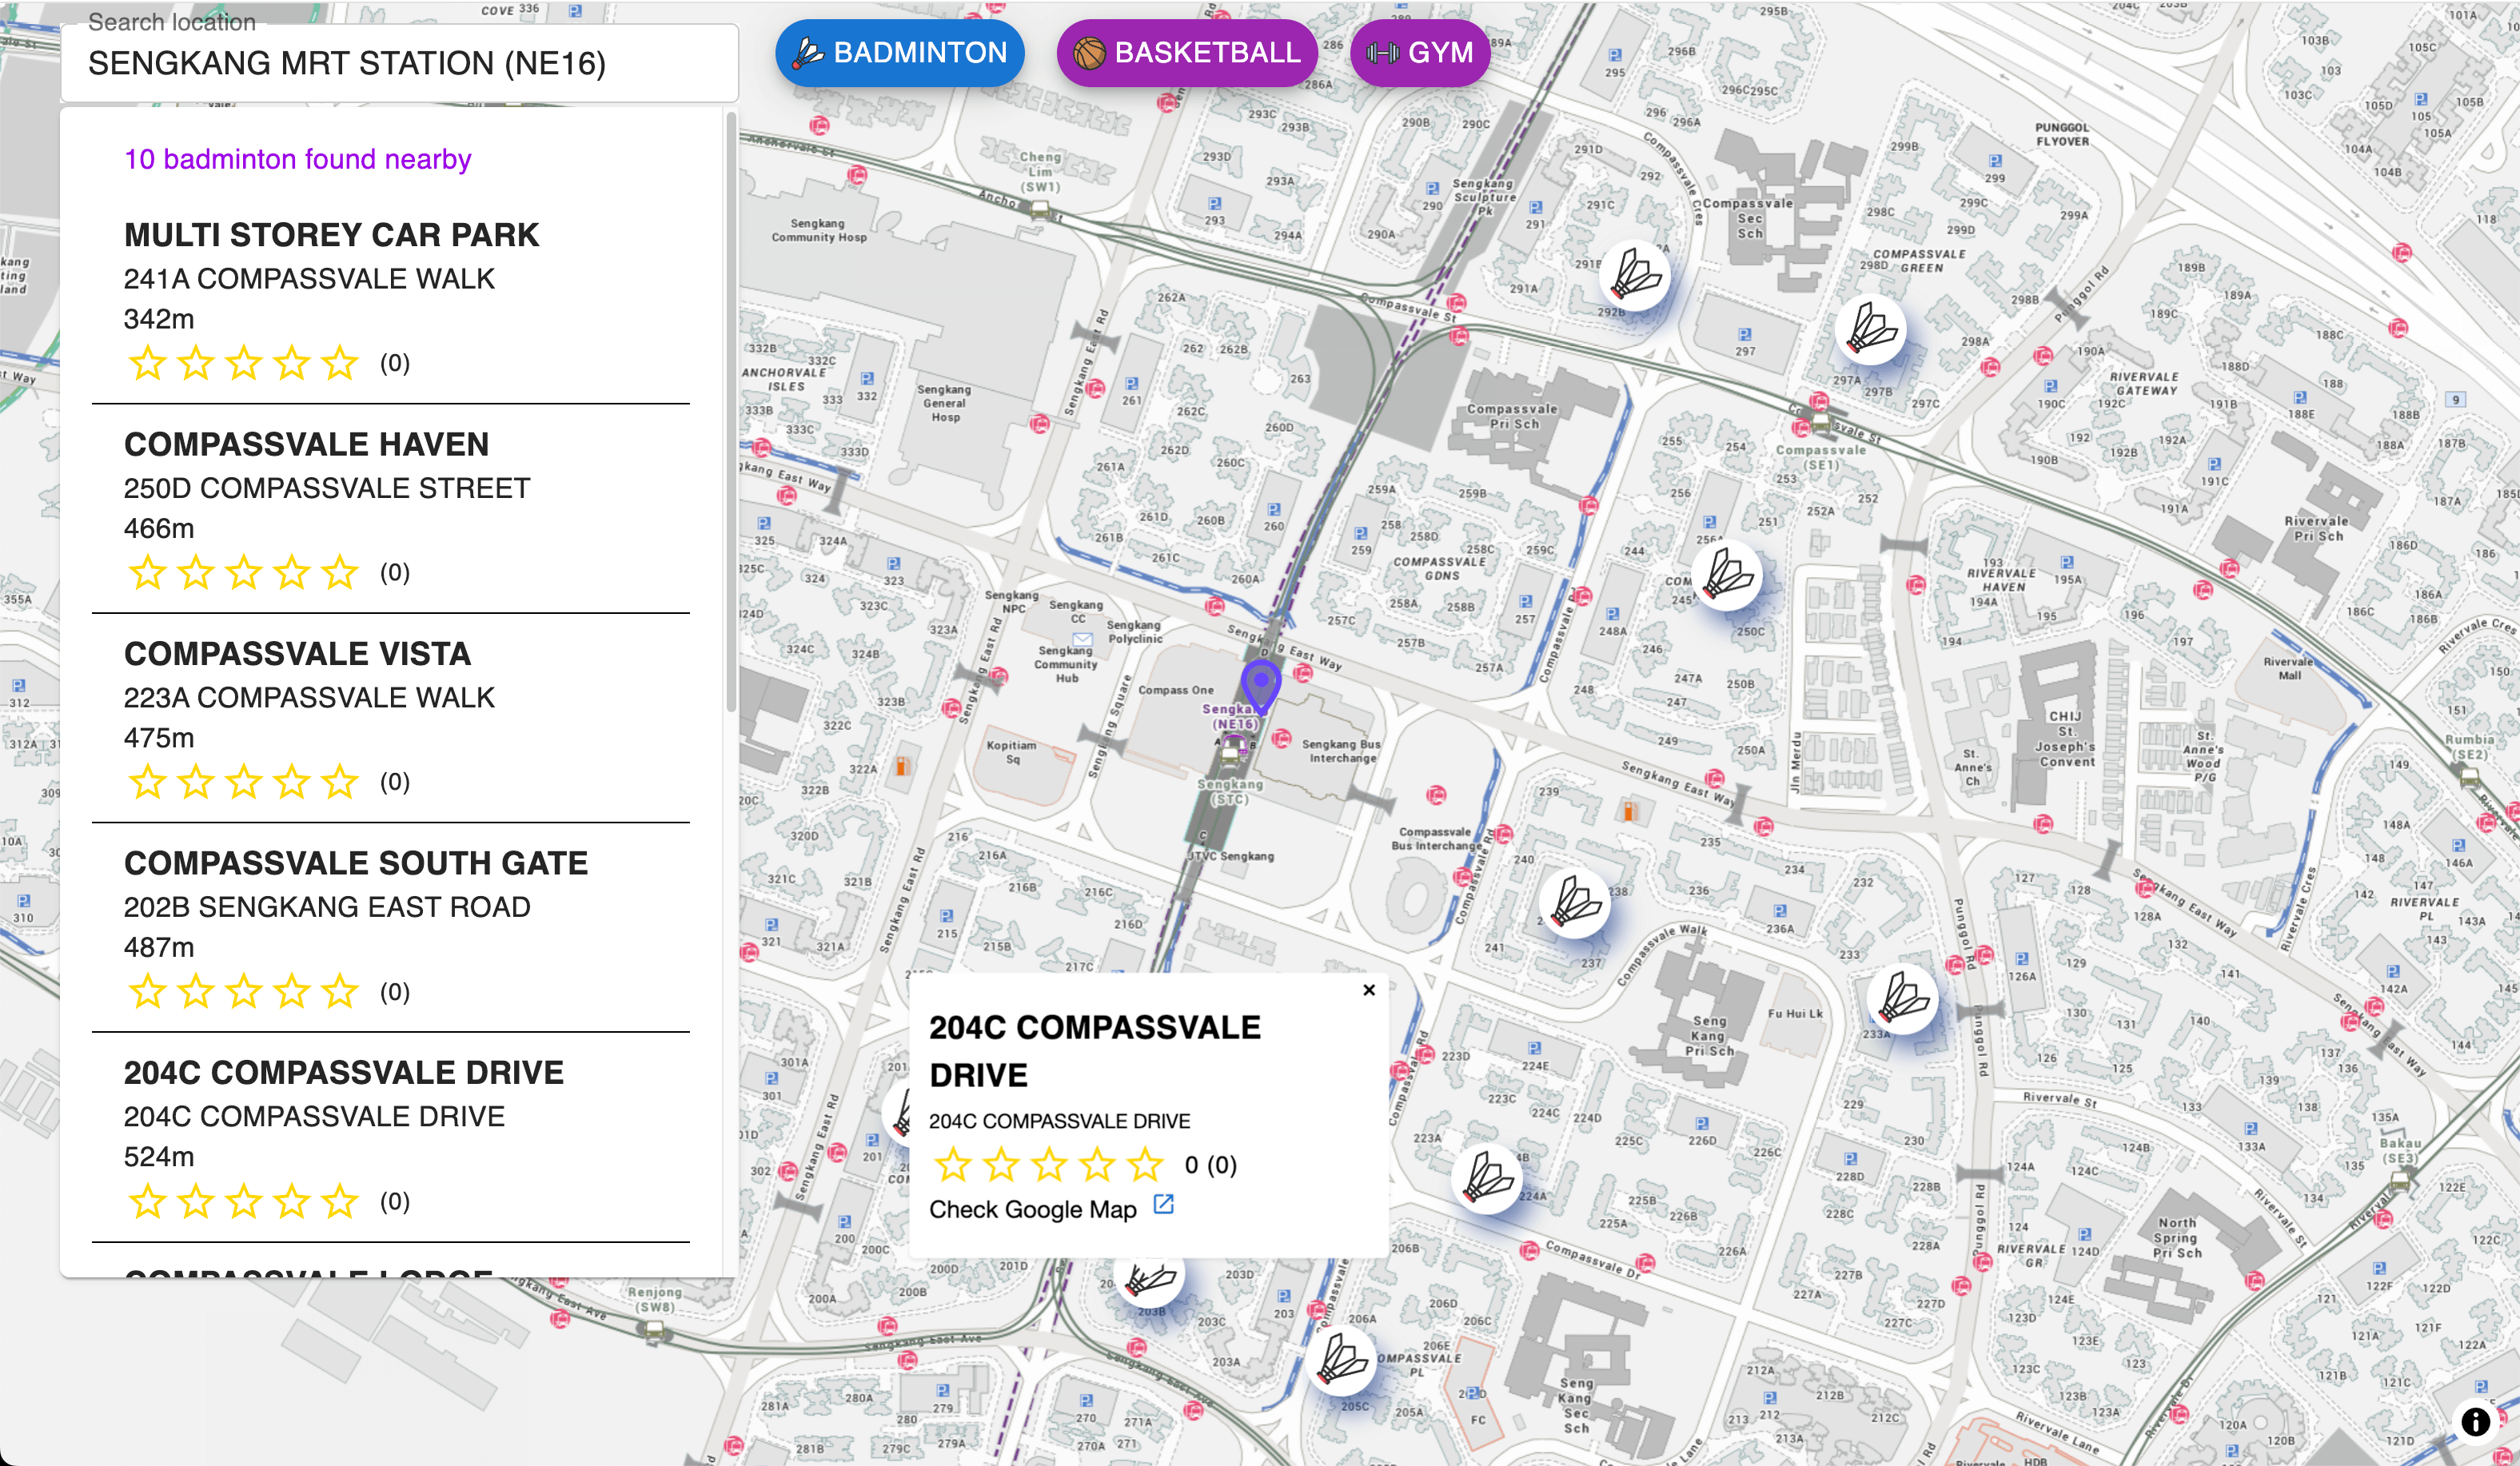
Task: Switch filter to Basketball
Action: (x=1187, y=53)
